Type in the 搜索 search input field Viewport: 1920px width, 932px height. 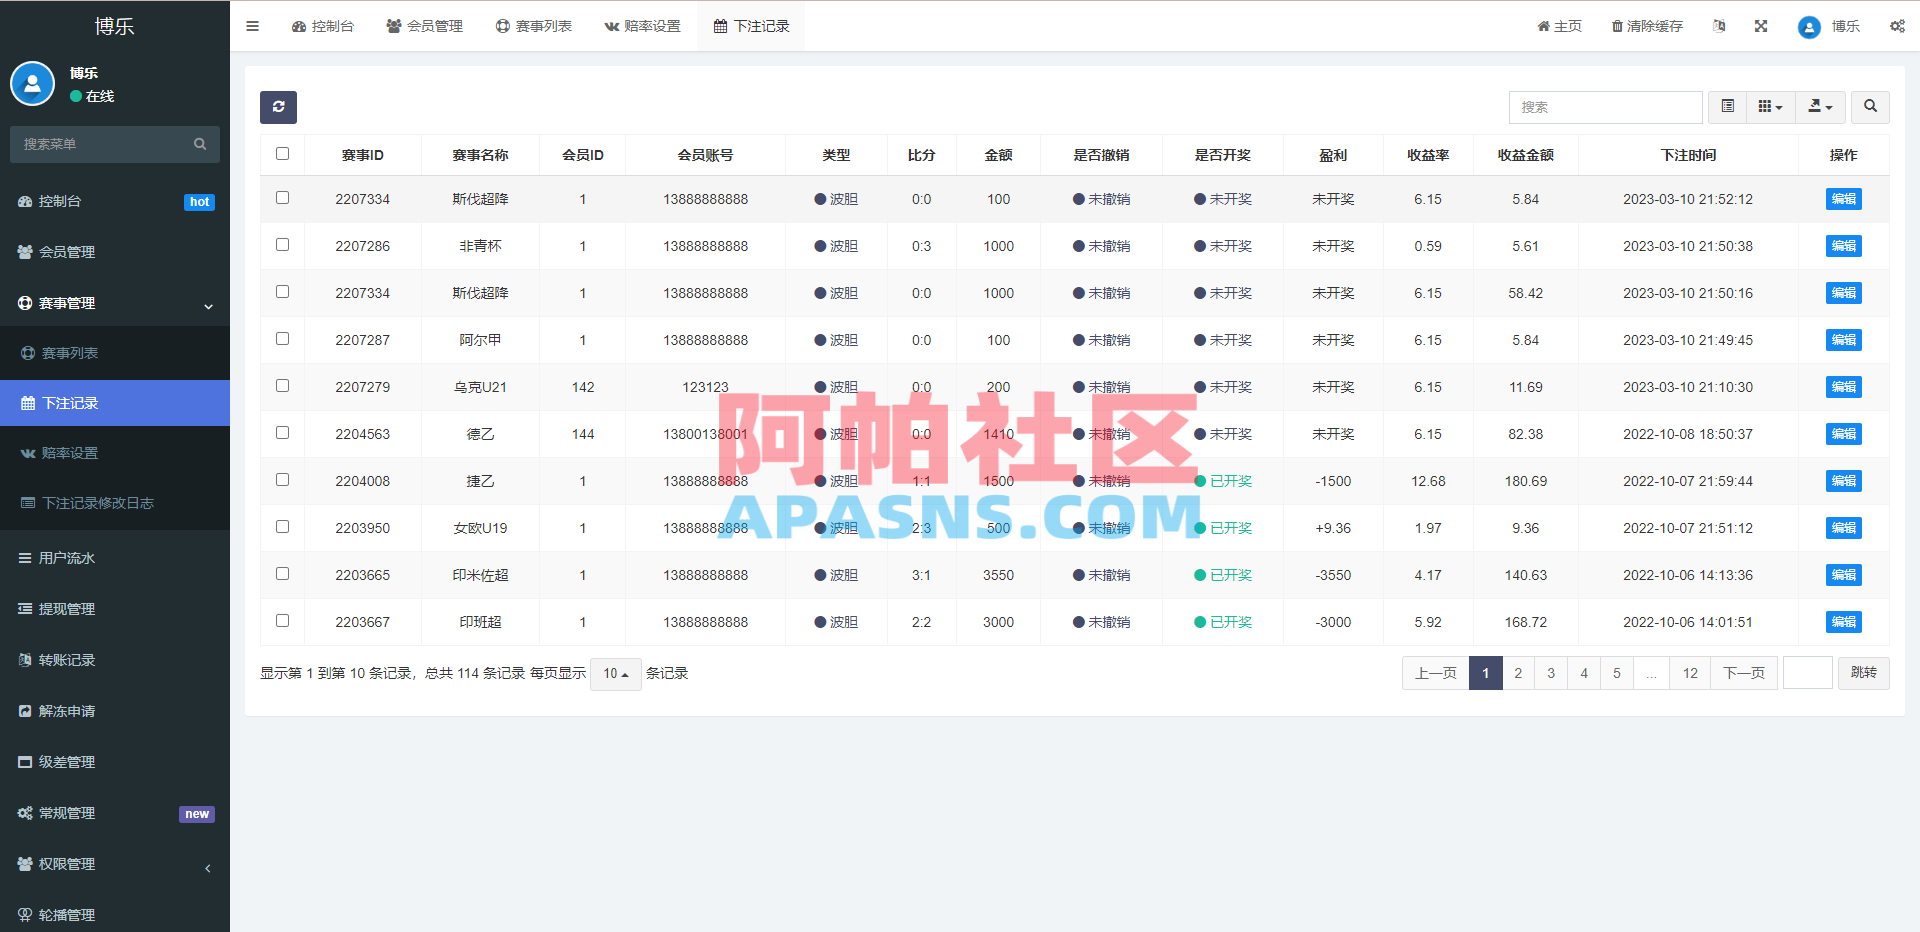(1605, 107)
